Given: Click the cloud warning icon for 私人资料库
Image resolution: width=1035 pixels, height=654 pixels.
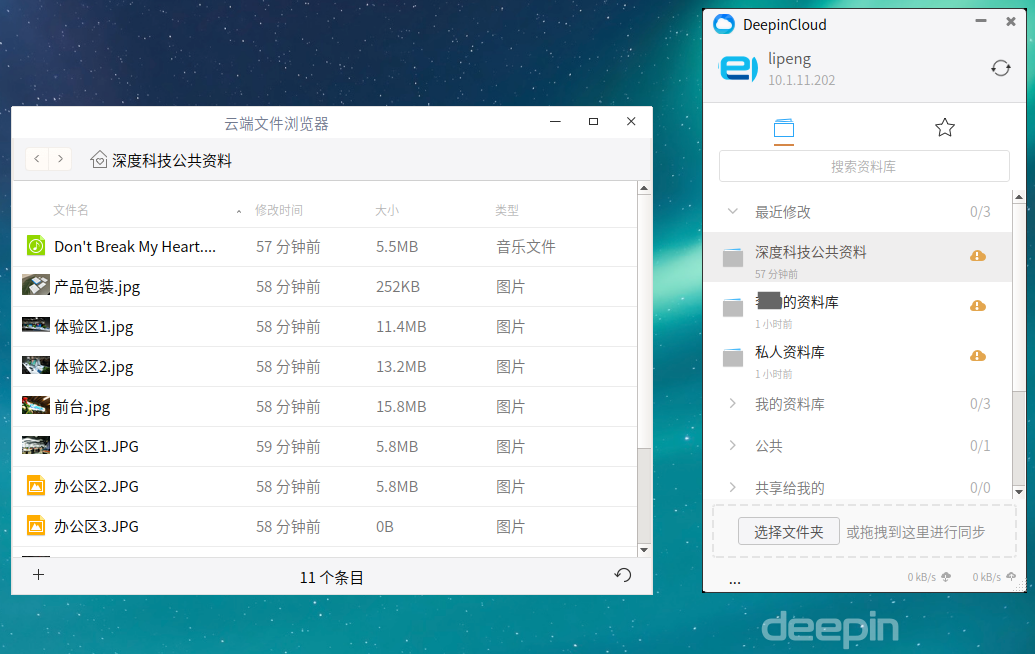Looking at the screenshot, I should (978, 356).
